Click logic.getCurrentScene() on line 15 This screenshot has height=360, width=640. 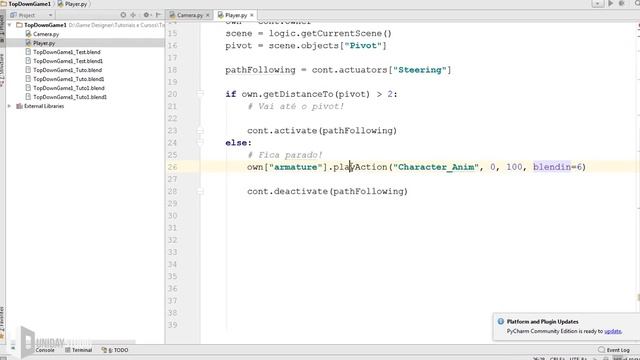click(x=330, y=33)
